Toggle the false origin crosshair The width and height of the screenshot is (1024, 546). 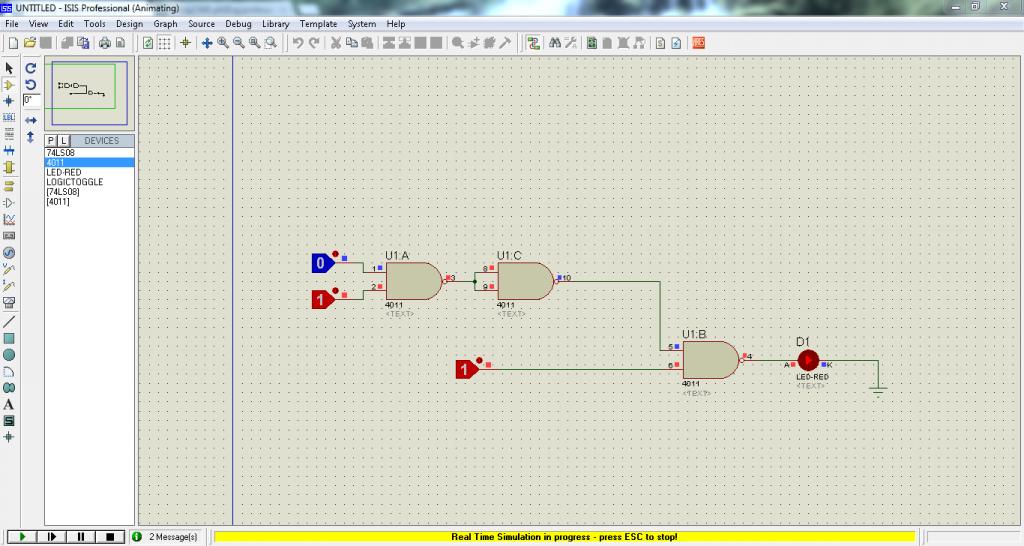(185, 43)
